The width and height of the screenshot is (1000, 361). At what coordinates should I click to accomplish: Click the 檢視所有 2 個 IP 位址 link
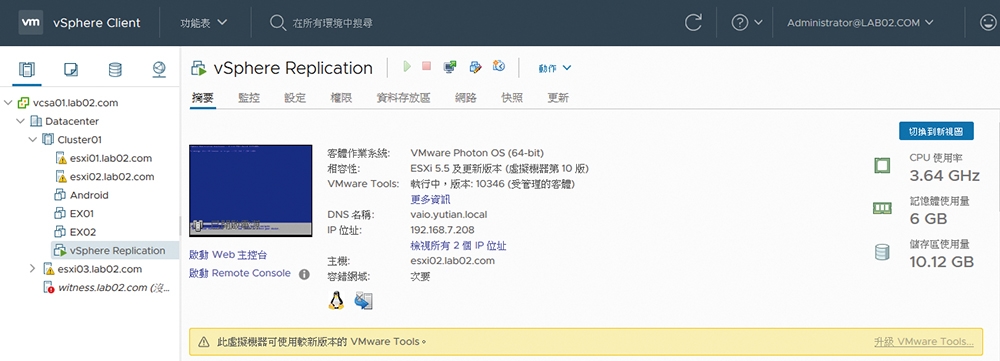click(458, 246)
